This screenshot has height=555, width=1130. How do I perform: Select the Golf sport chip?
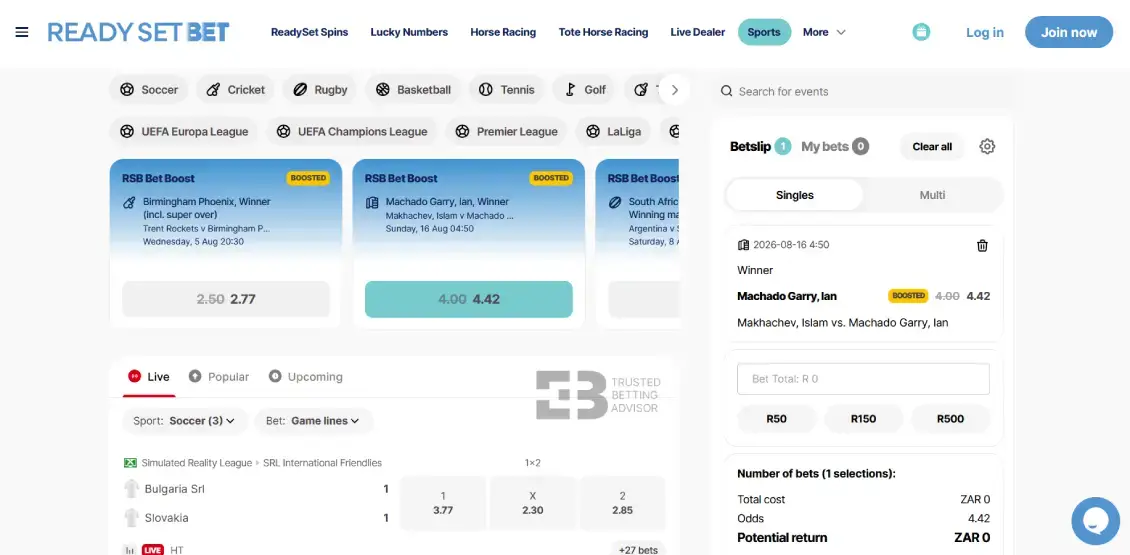(584, 90)
